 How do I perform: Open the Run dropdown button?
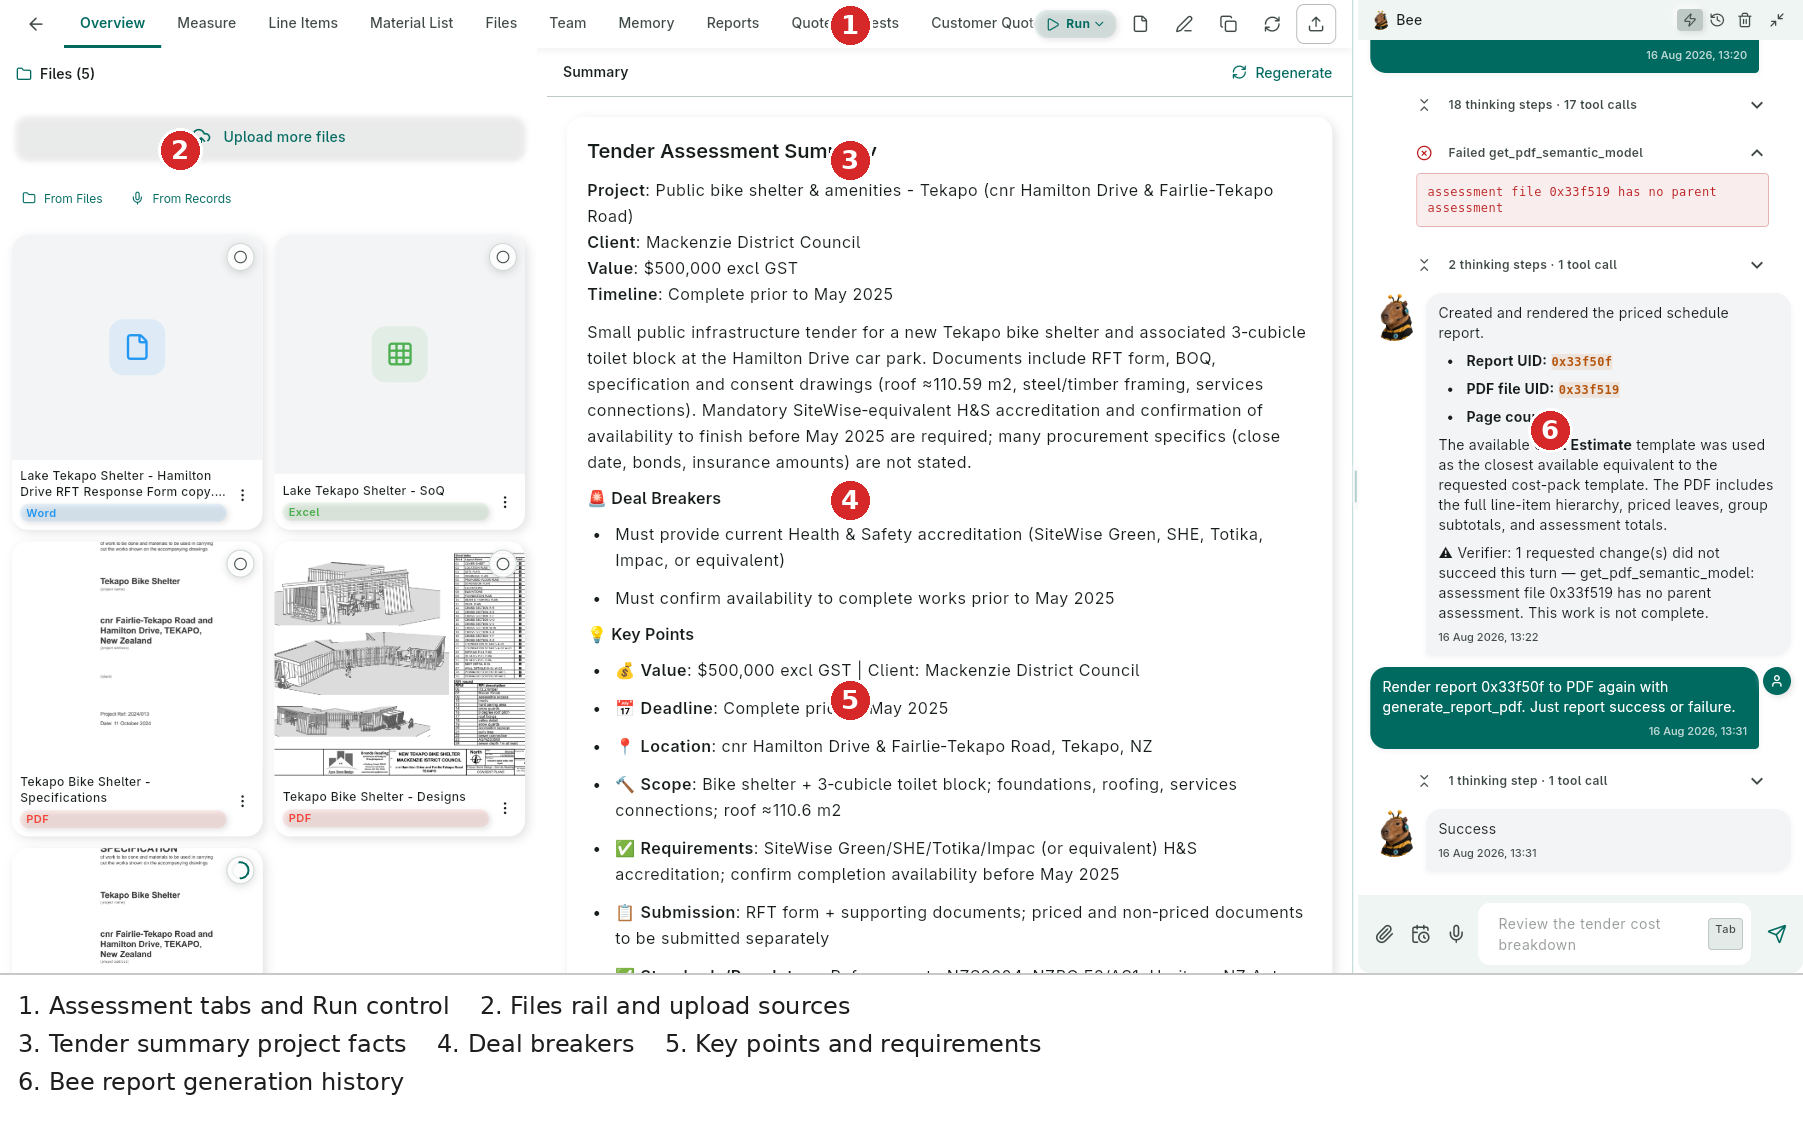point(1076,24)
